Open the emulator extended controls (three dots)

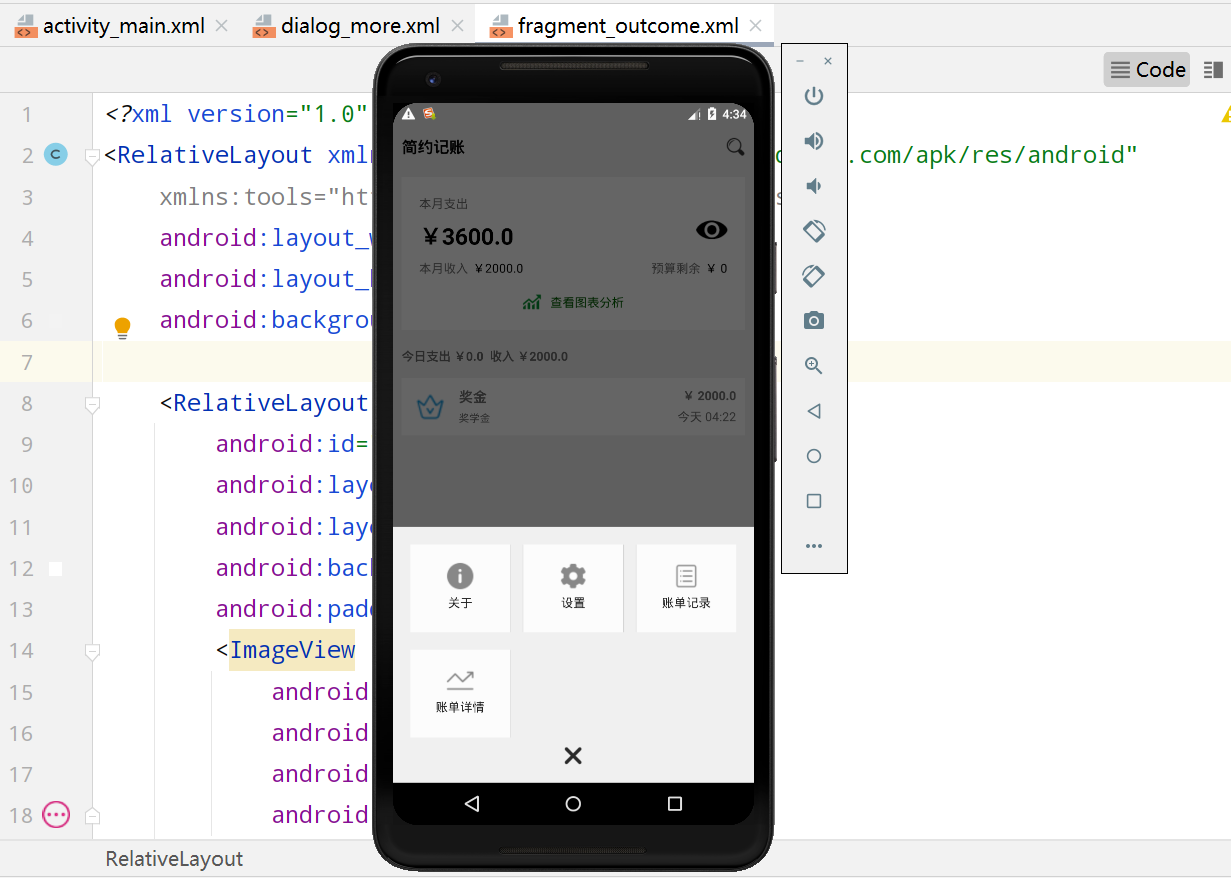[814, 546]
